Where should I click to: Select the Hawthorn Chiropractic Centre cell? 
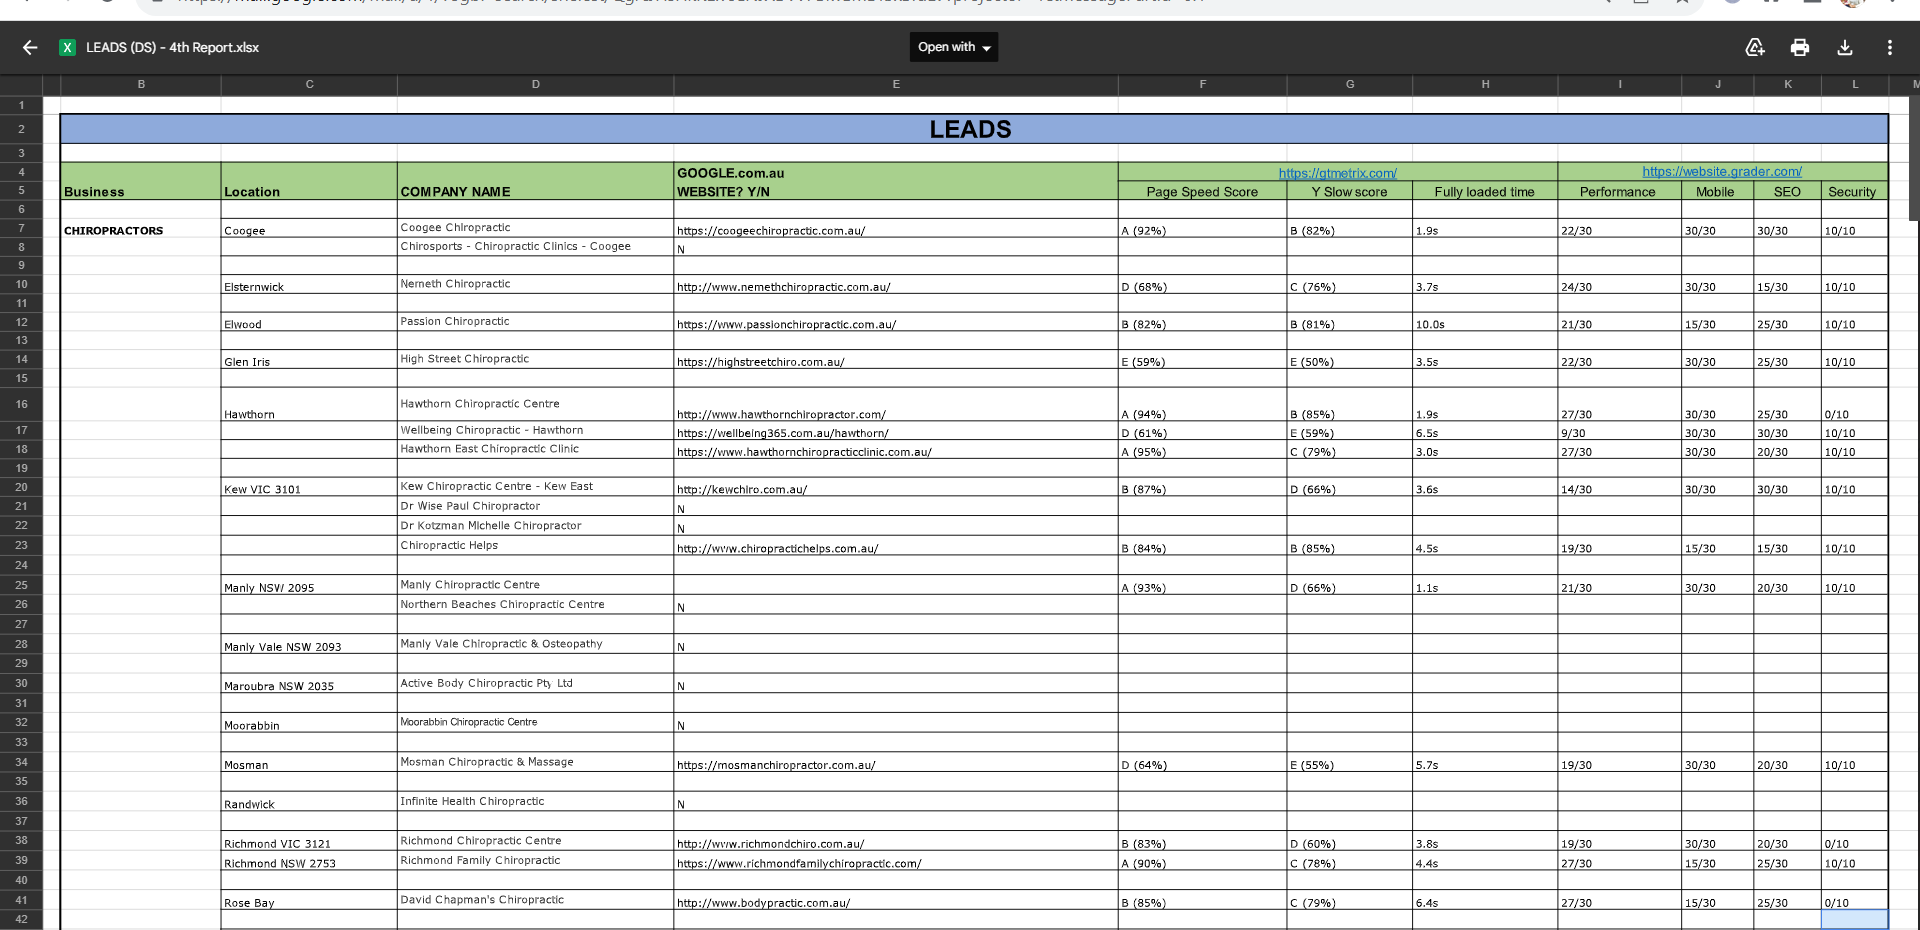pos(535,404)
